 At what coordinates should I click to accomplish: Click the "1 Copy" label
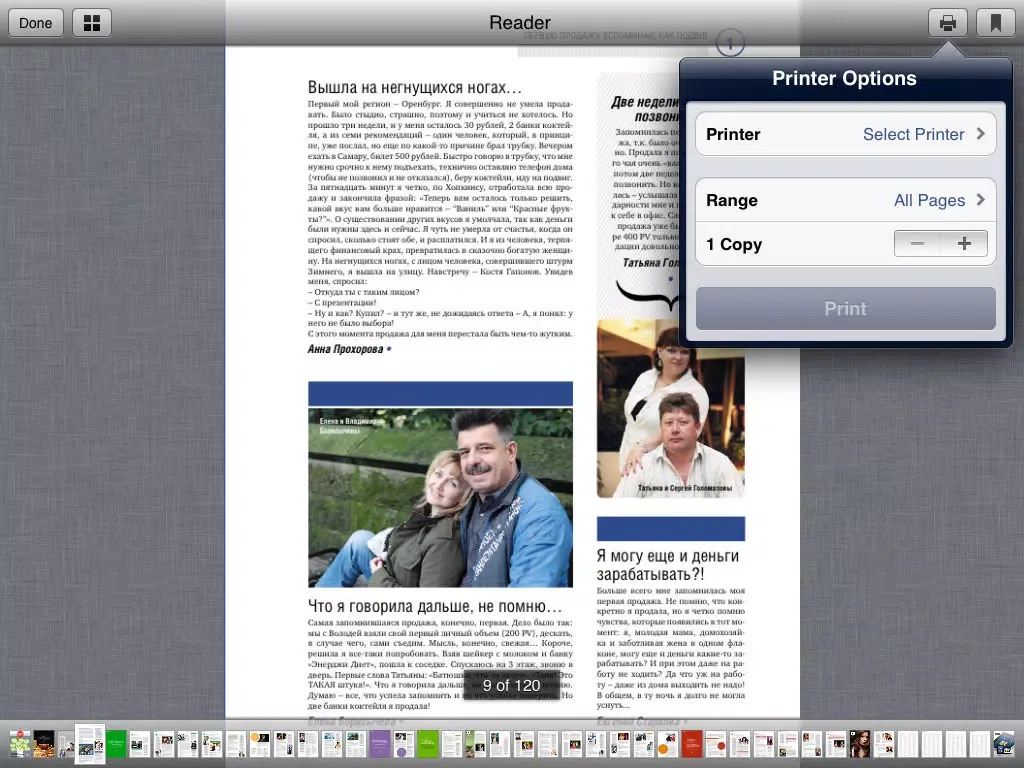tap(734, 244)
